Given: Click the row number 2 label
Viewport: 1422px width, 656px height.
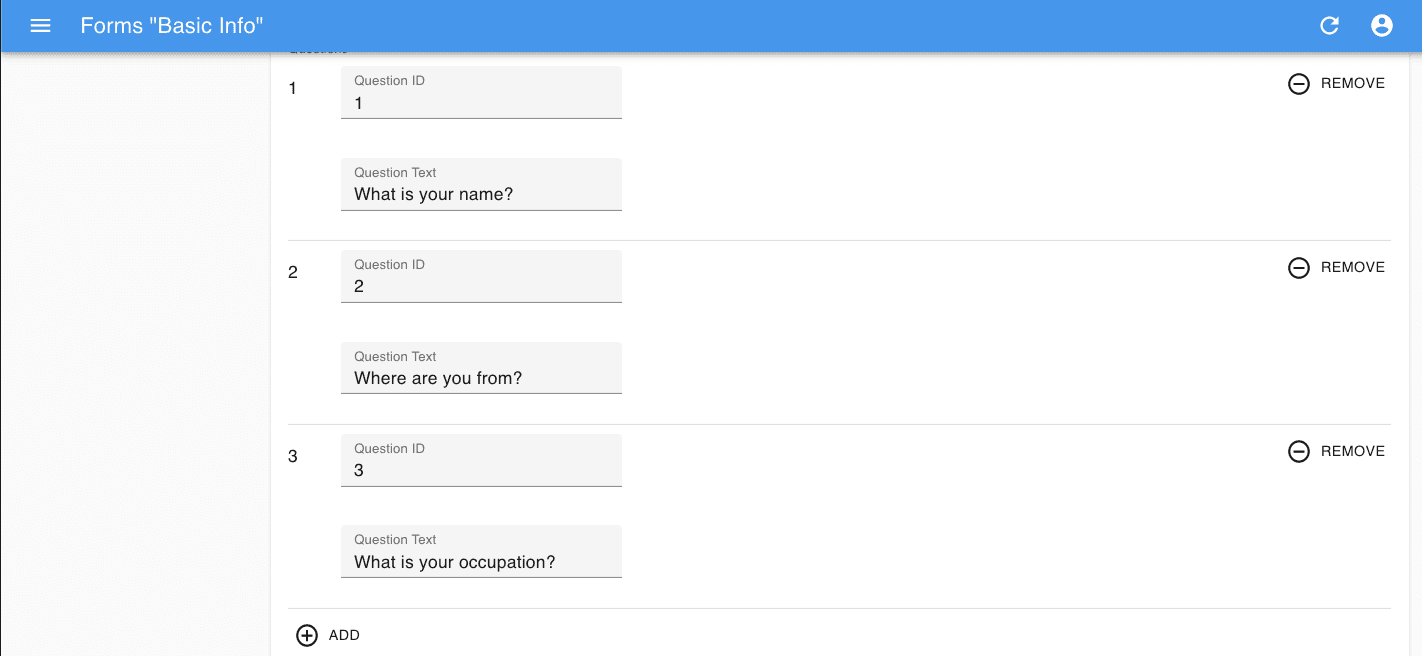Looking at the screenshot, I should (x=293, y=272).
